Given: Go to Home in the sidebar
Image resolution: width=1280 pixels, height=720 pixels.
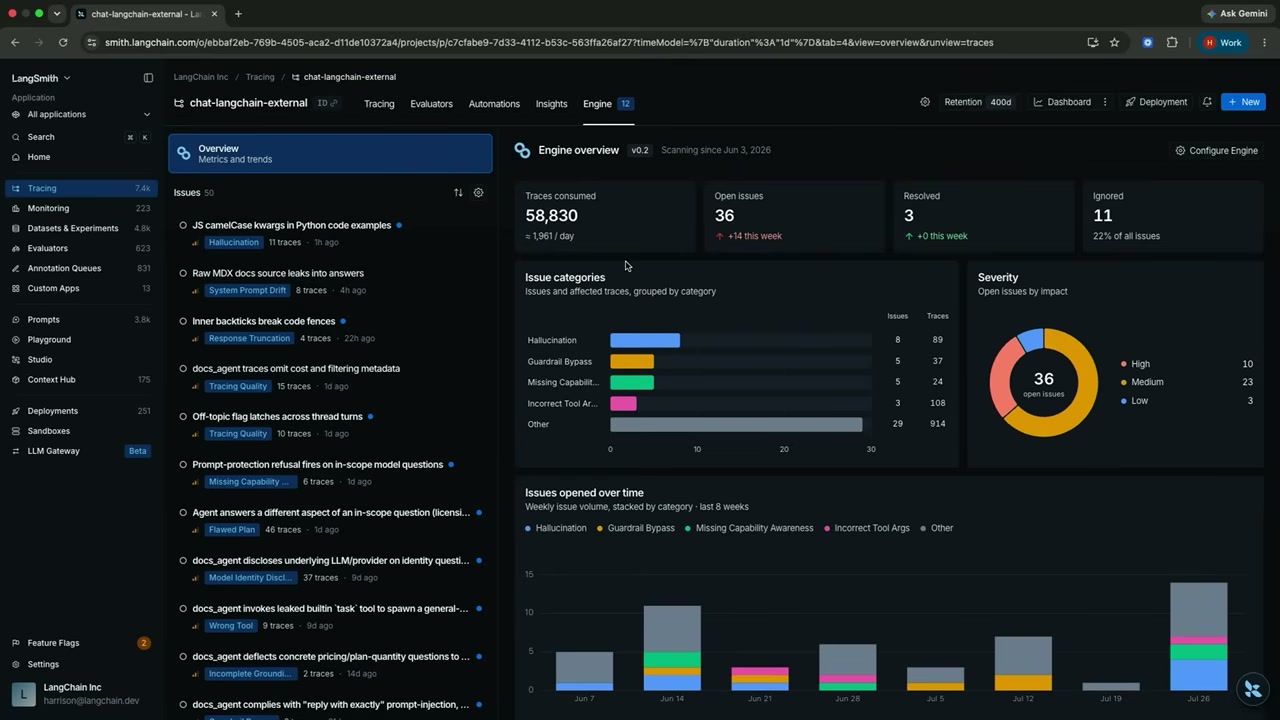Looking at the screenshot, I should 81,157.
